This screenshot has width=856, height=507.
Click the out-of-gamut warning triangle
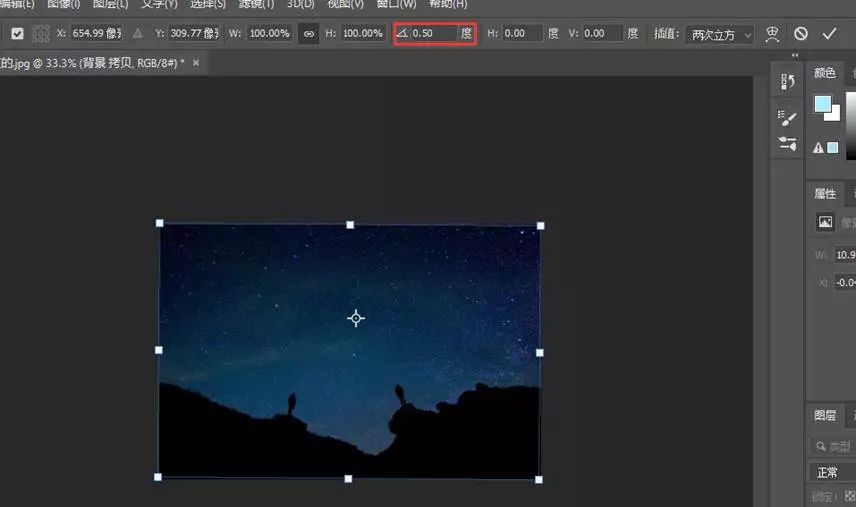818,147
